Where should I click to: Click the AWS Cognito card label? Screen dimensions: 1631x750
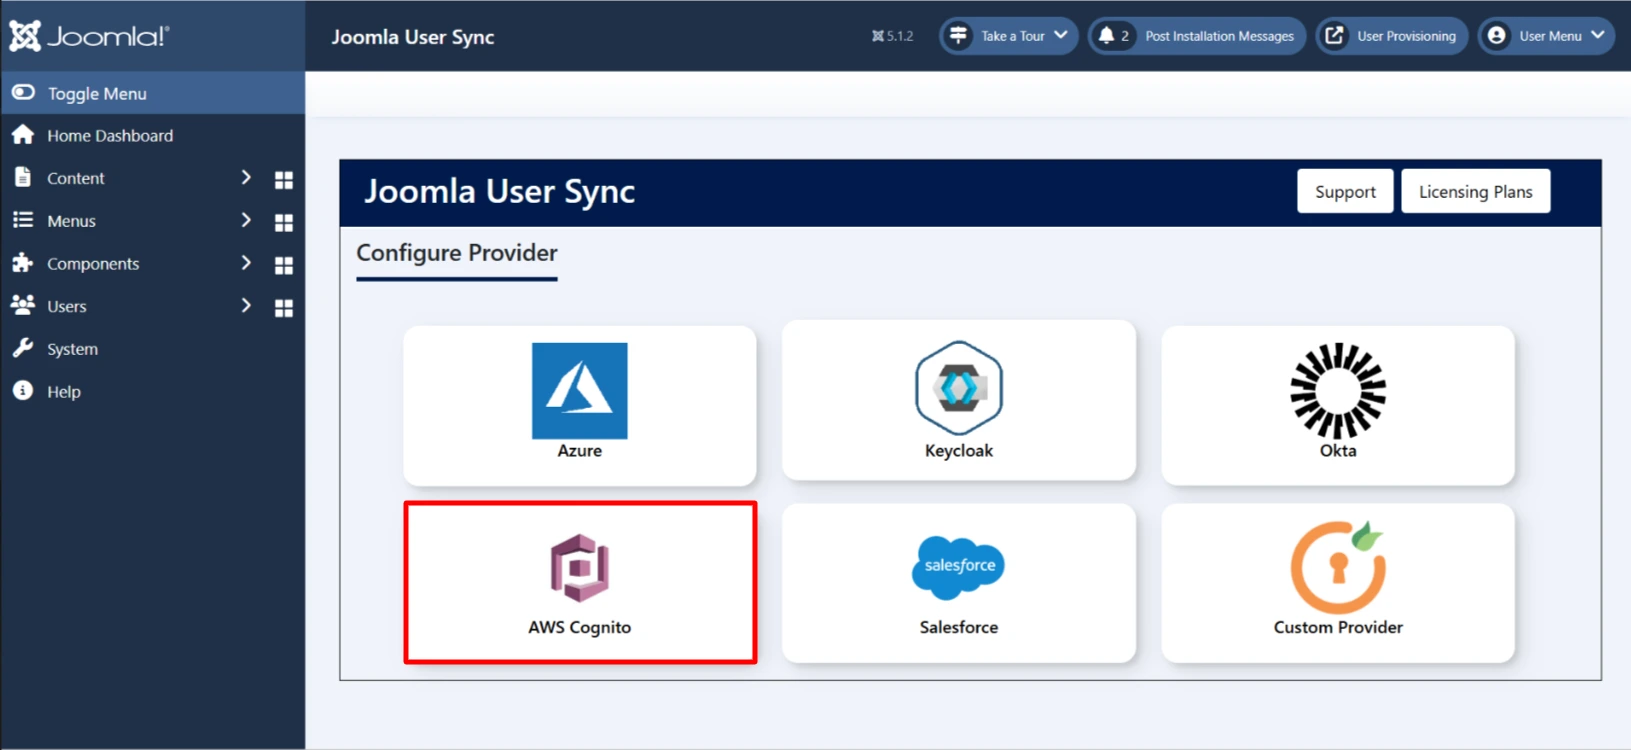580,628
